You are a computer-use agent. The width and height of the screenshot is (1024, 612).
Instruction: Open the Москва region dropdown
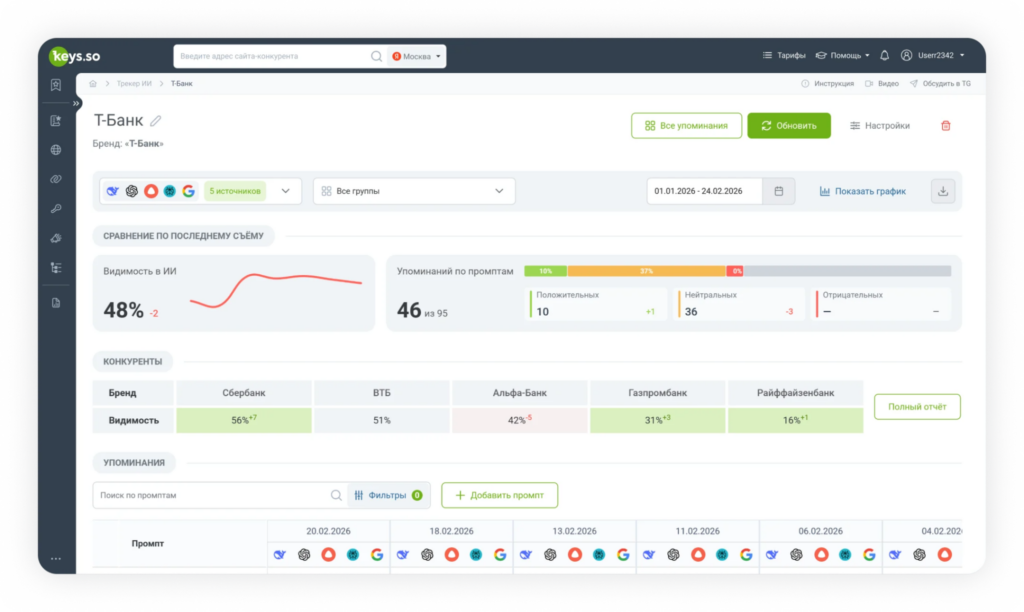417,56
